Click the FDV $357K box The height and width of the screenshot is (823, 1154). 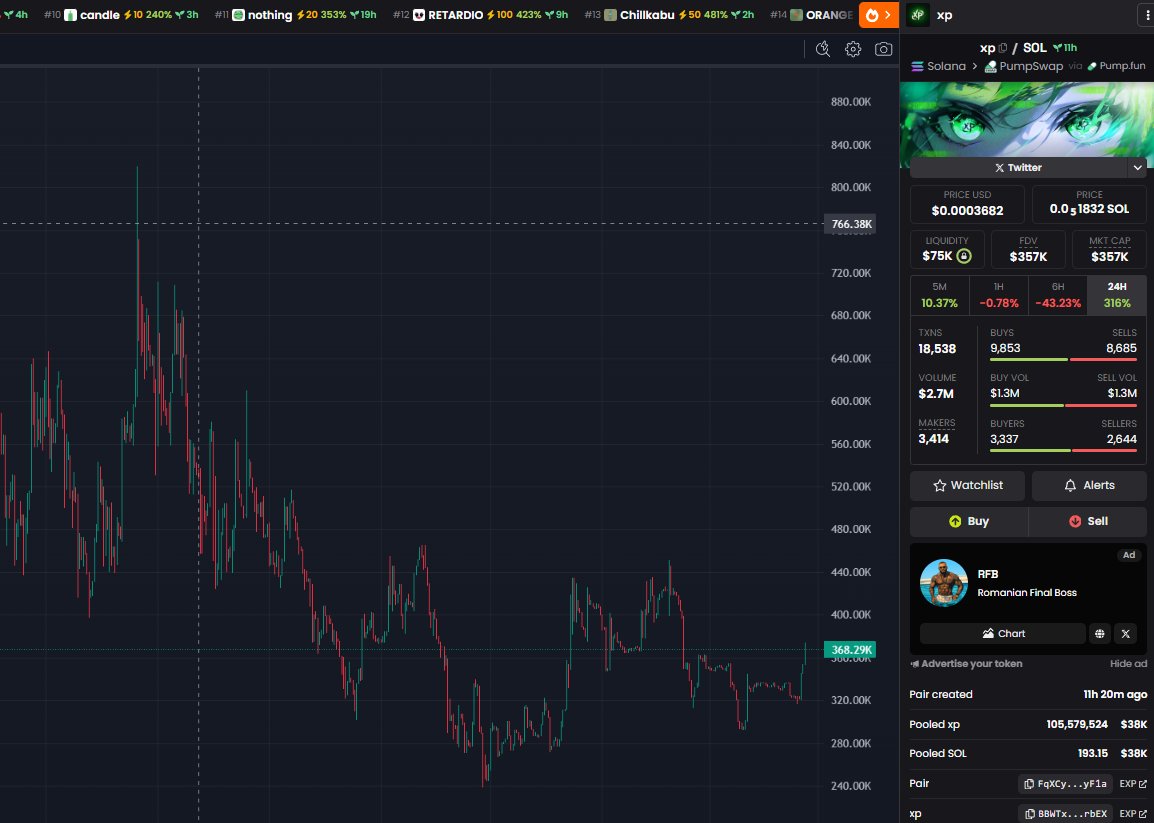1028,250
